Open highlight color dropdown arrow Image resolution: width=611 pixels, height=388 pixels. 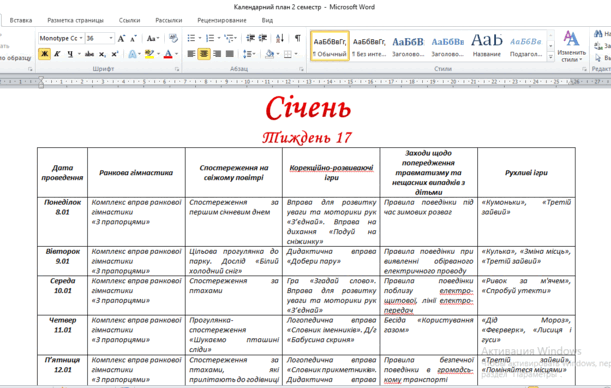pyautogui.click(x=158, y=54)
